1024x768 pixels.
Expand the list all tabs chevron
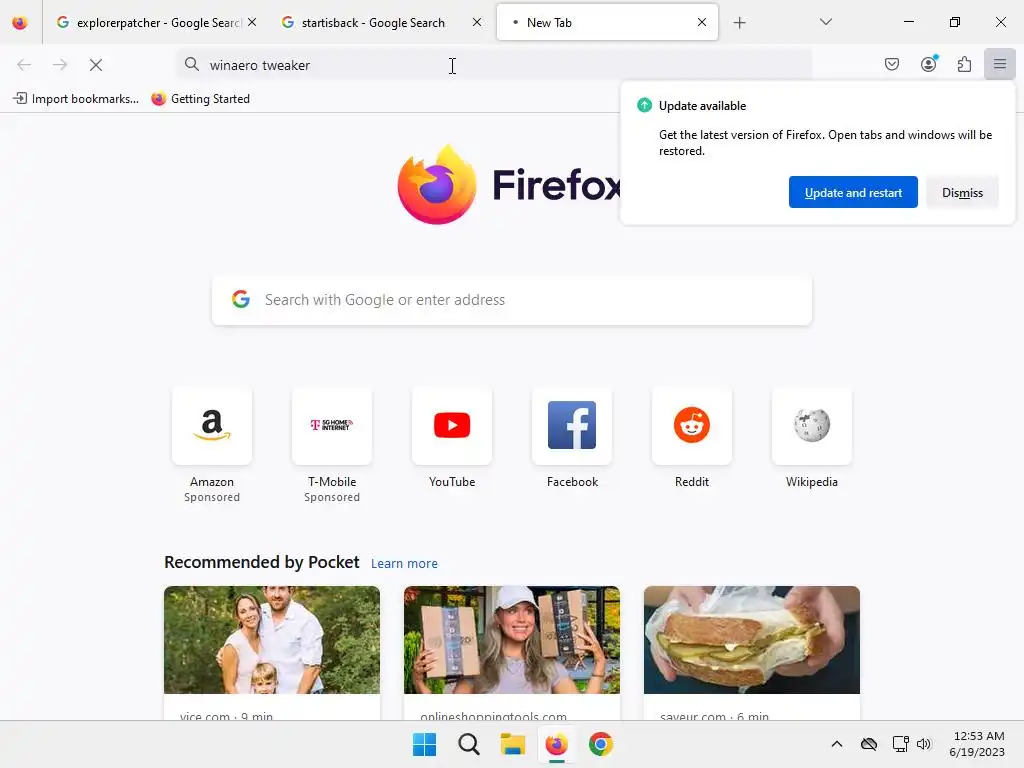coord(826,23)
